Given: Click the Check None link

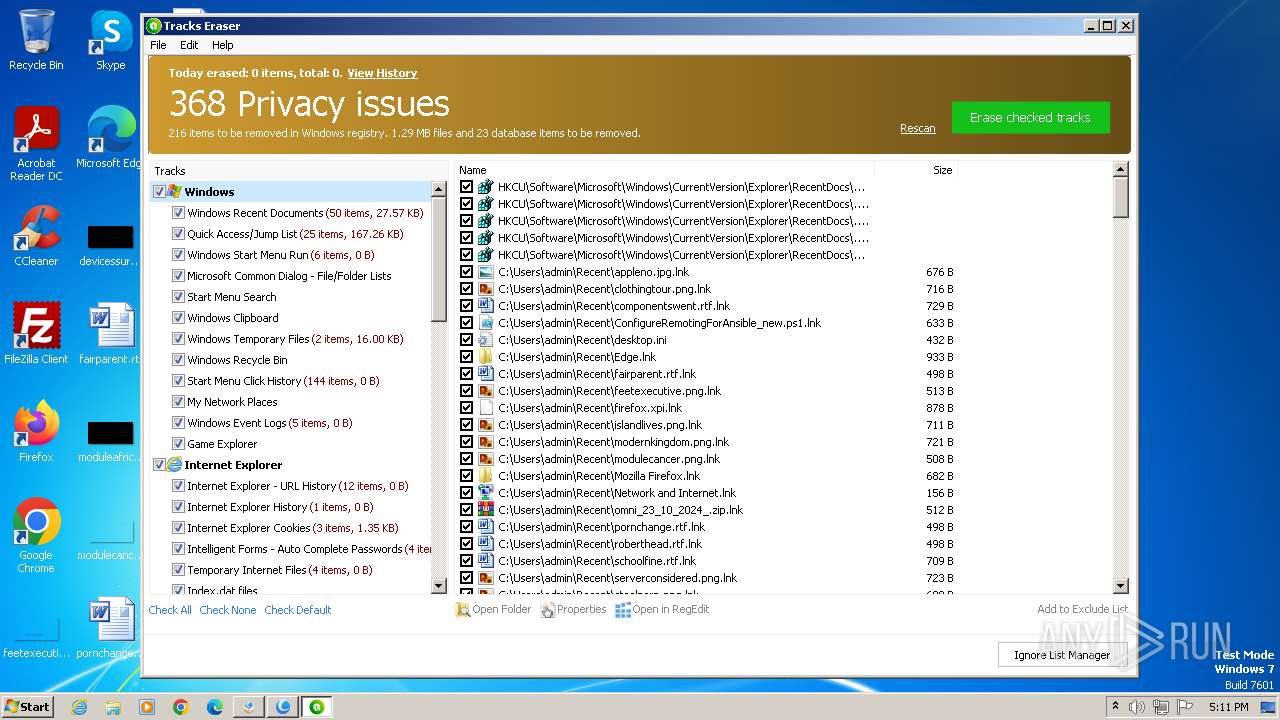Looking at the screenshot, I should tap(228, 610).
